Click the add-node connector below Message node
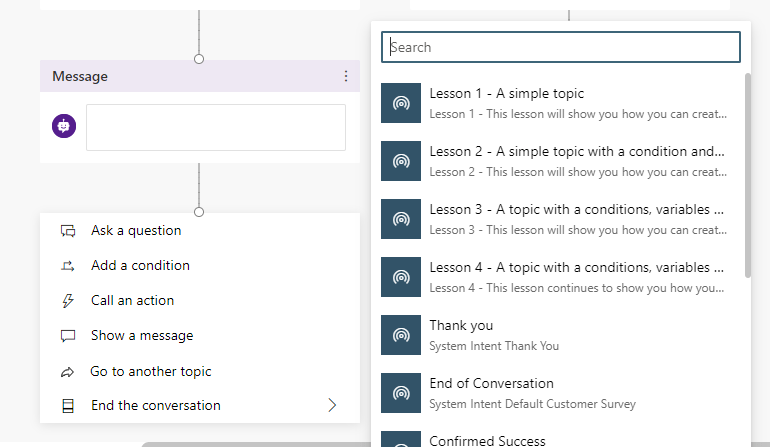770x447 pixels. click(x=199, y=212)
